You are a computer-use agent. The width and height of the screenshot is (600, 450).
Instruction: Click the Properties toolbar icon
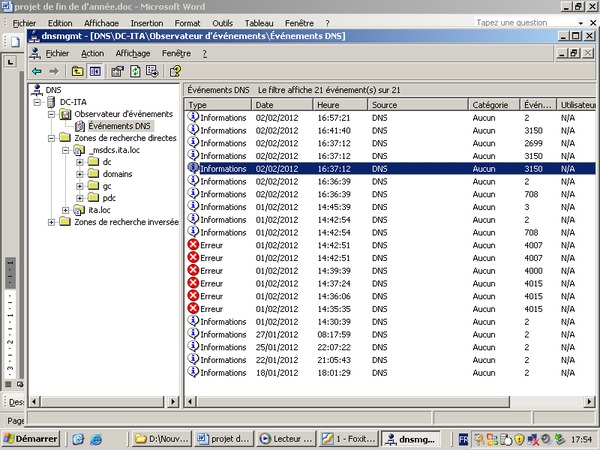(116, 71)
